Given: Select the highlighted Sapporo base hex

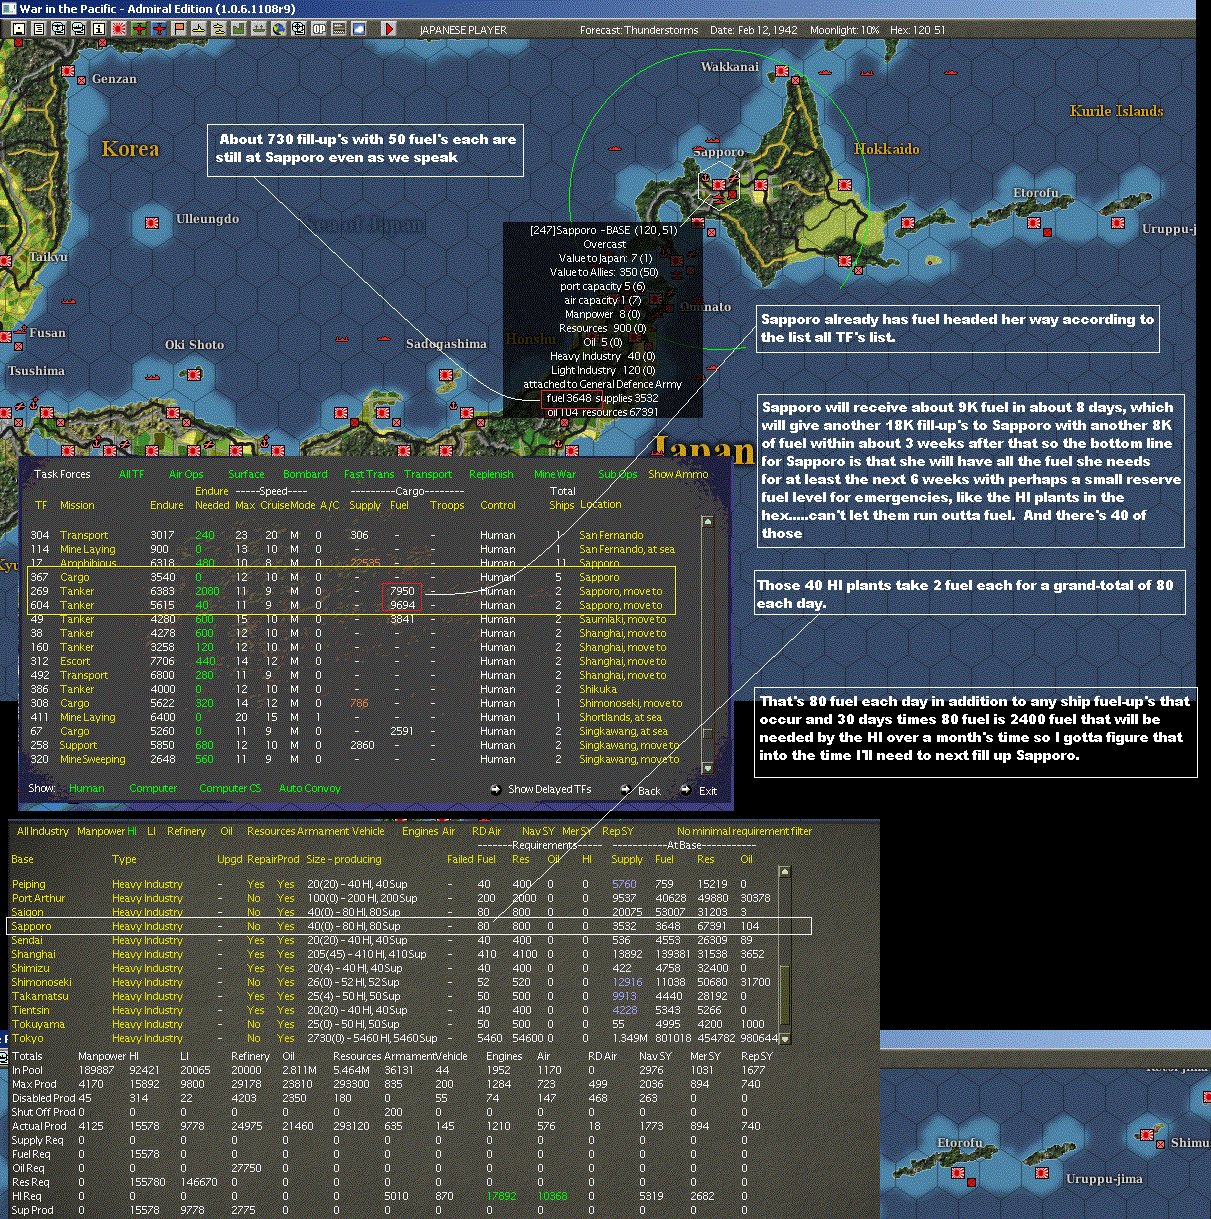Looking at the screenshot, I should (719, 186).
